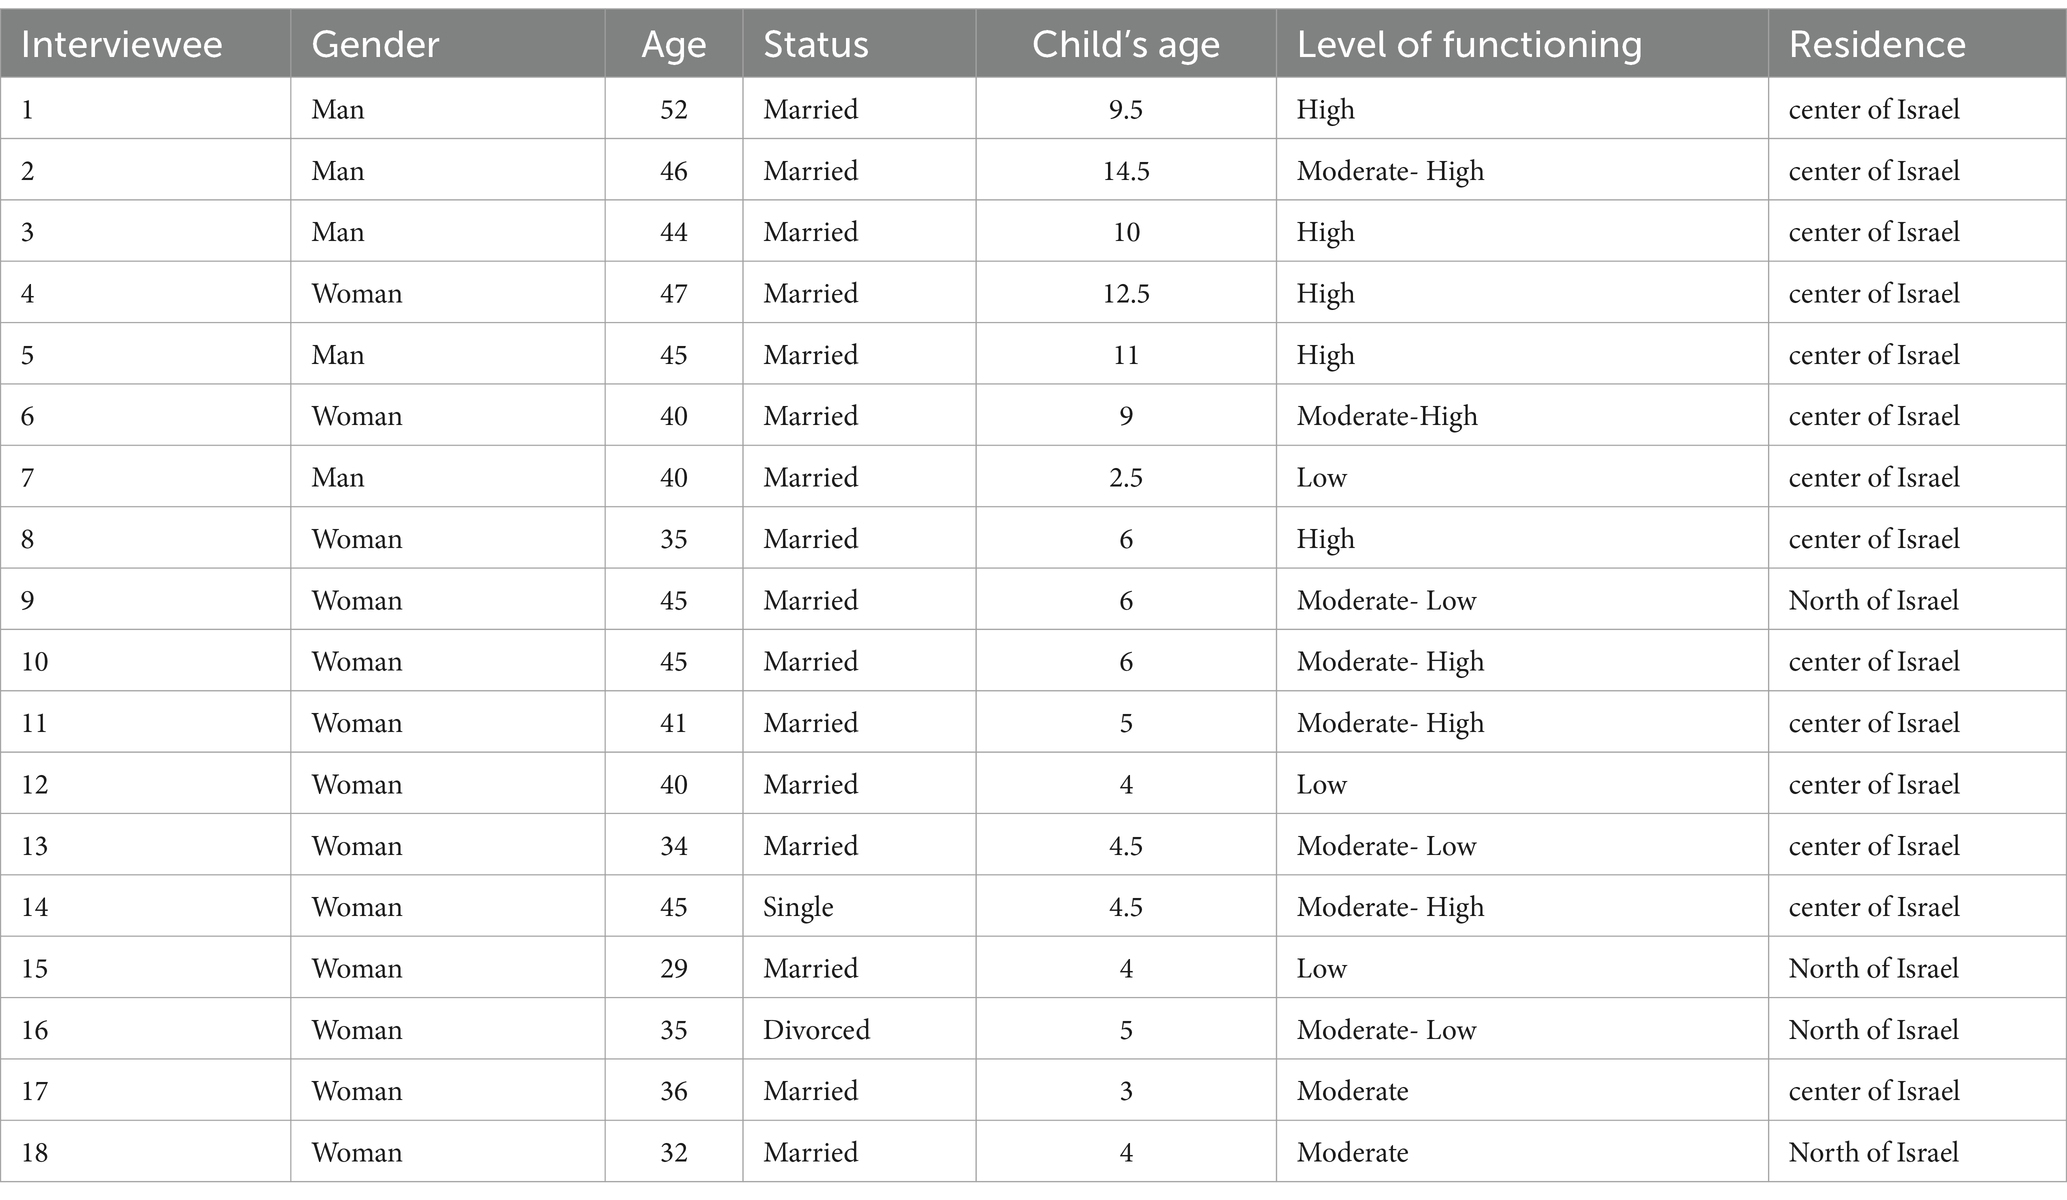Click child's age 14.5 cell
2067x1200 pixels.
(x=1126, y=171)
